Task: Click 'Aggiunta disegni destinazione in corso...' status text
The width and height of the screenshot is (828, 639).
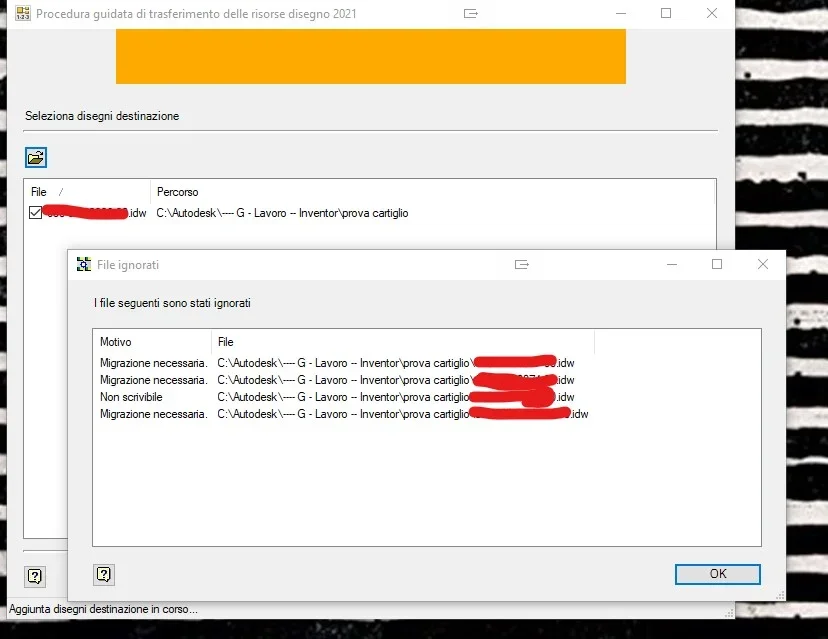Action: (x=103, y=609)
